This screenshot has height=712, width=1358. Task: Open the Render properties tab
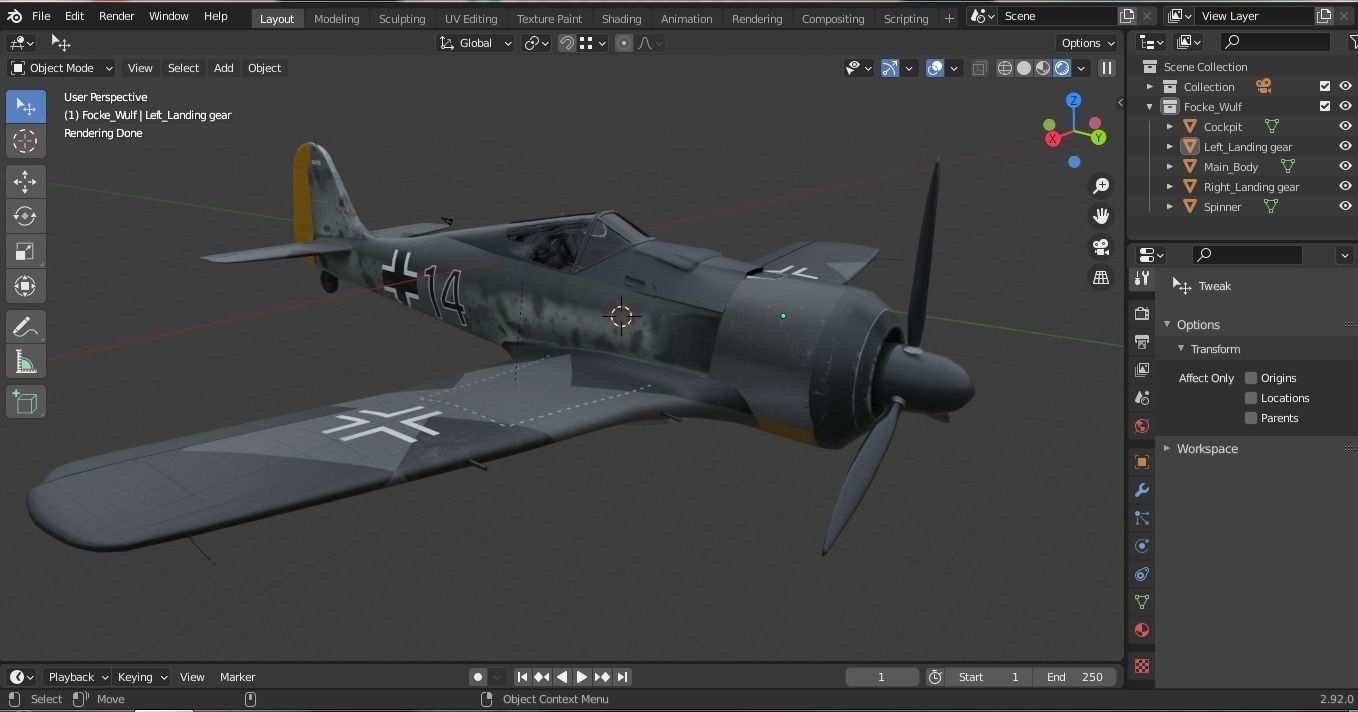1142,314
